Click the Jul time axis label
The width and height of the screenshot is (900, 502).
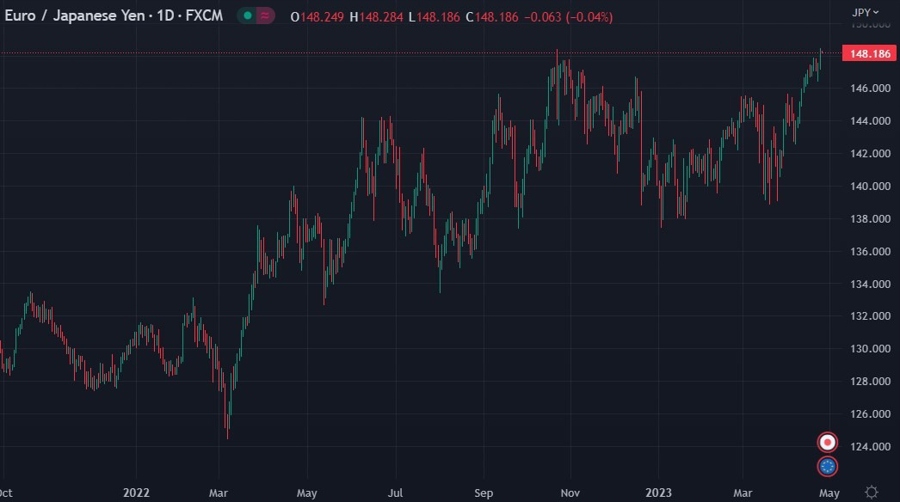pos(395,493)
